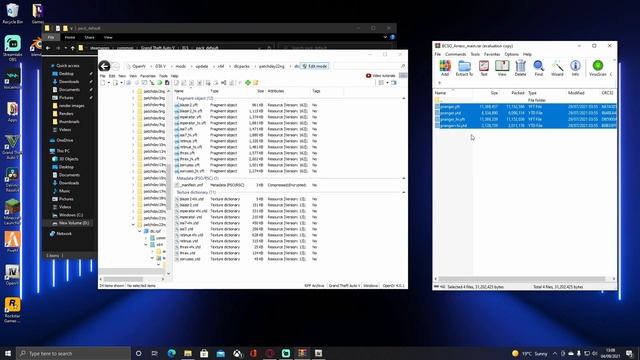Click the Video tutorials link in OpenIV
This screenshot has height=360, width=640.
[x=380, y=76]
